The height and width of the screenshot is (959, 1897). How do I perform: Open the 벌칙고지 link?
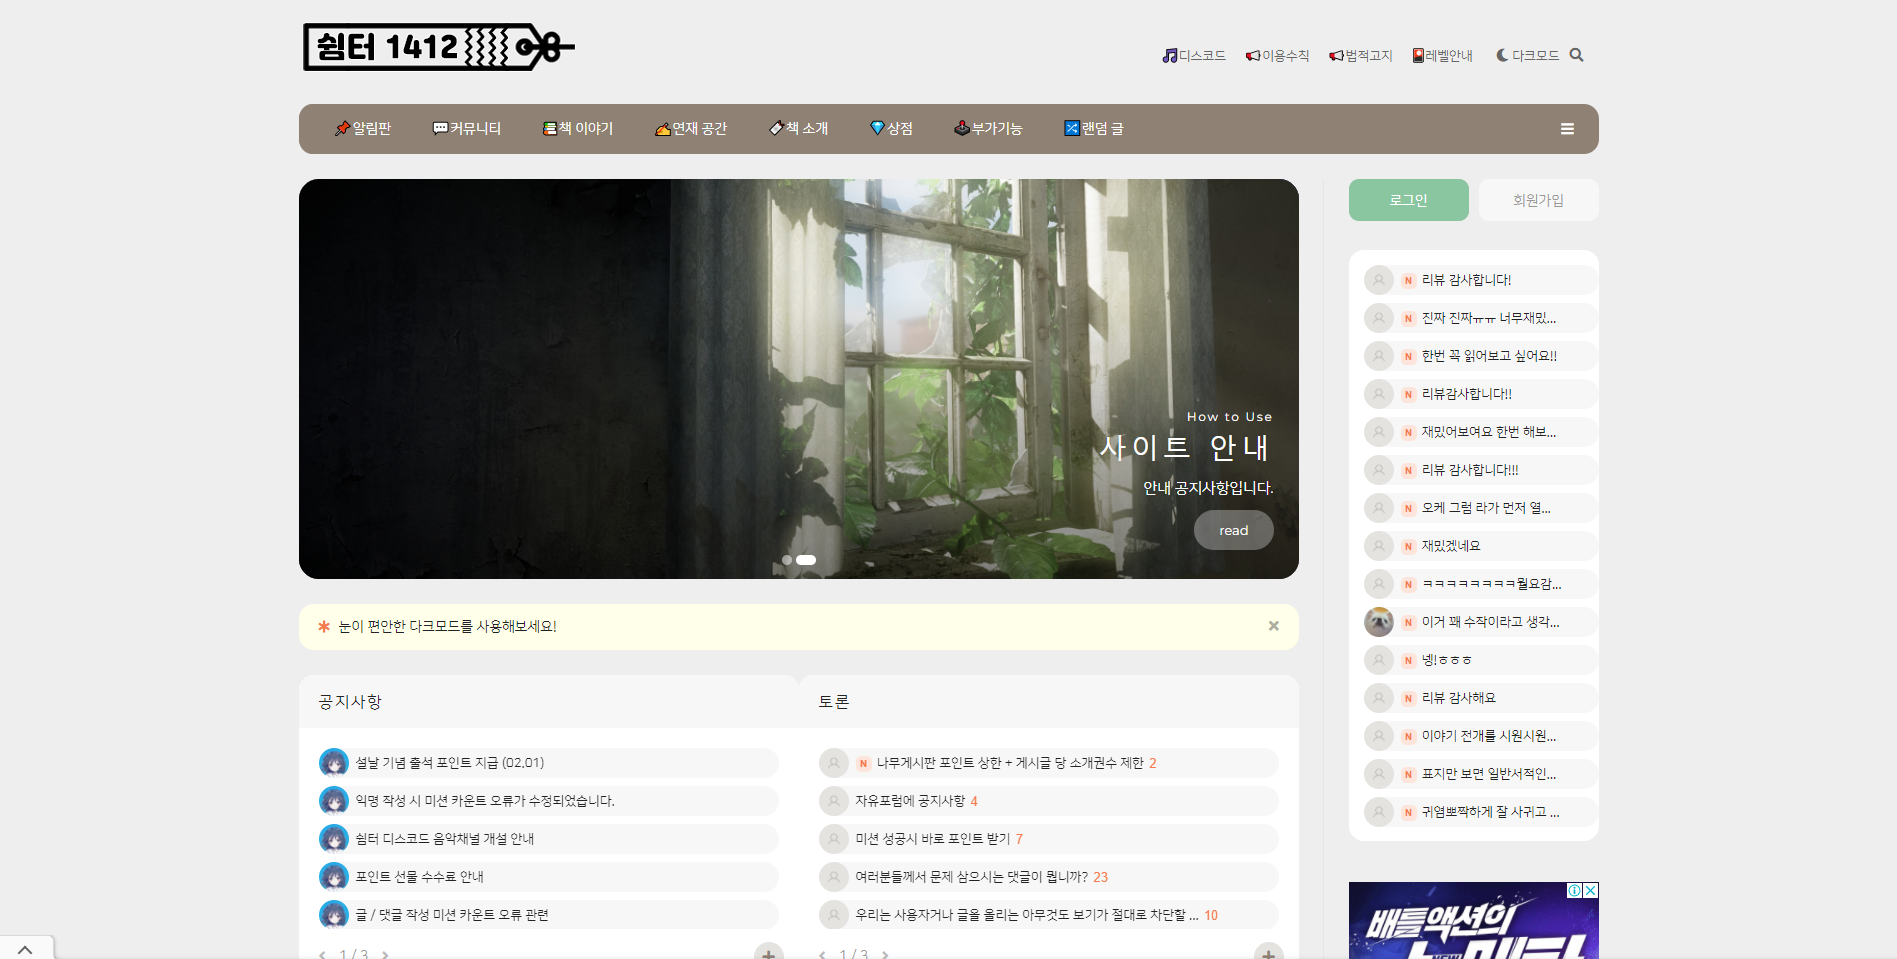pos(1361,56)
